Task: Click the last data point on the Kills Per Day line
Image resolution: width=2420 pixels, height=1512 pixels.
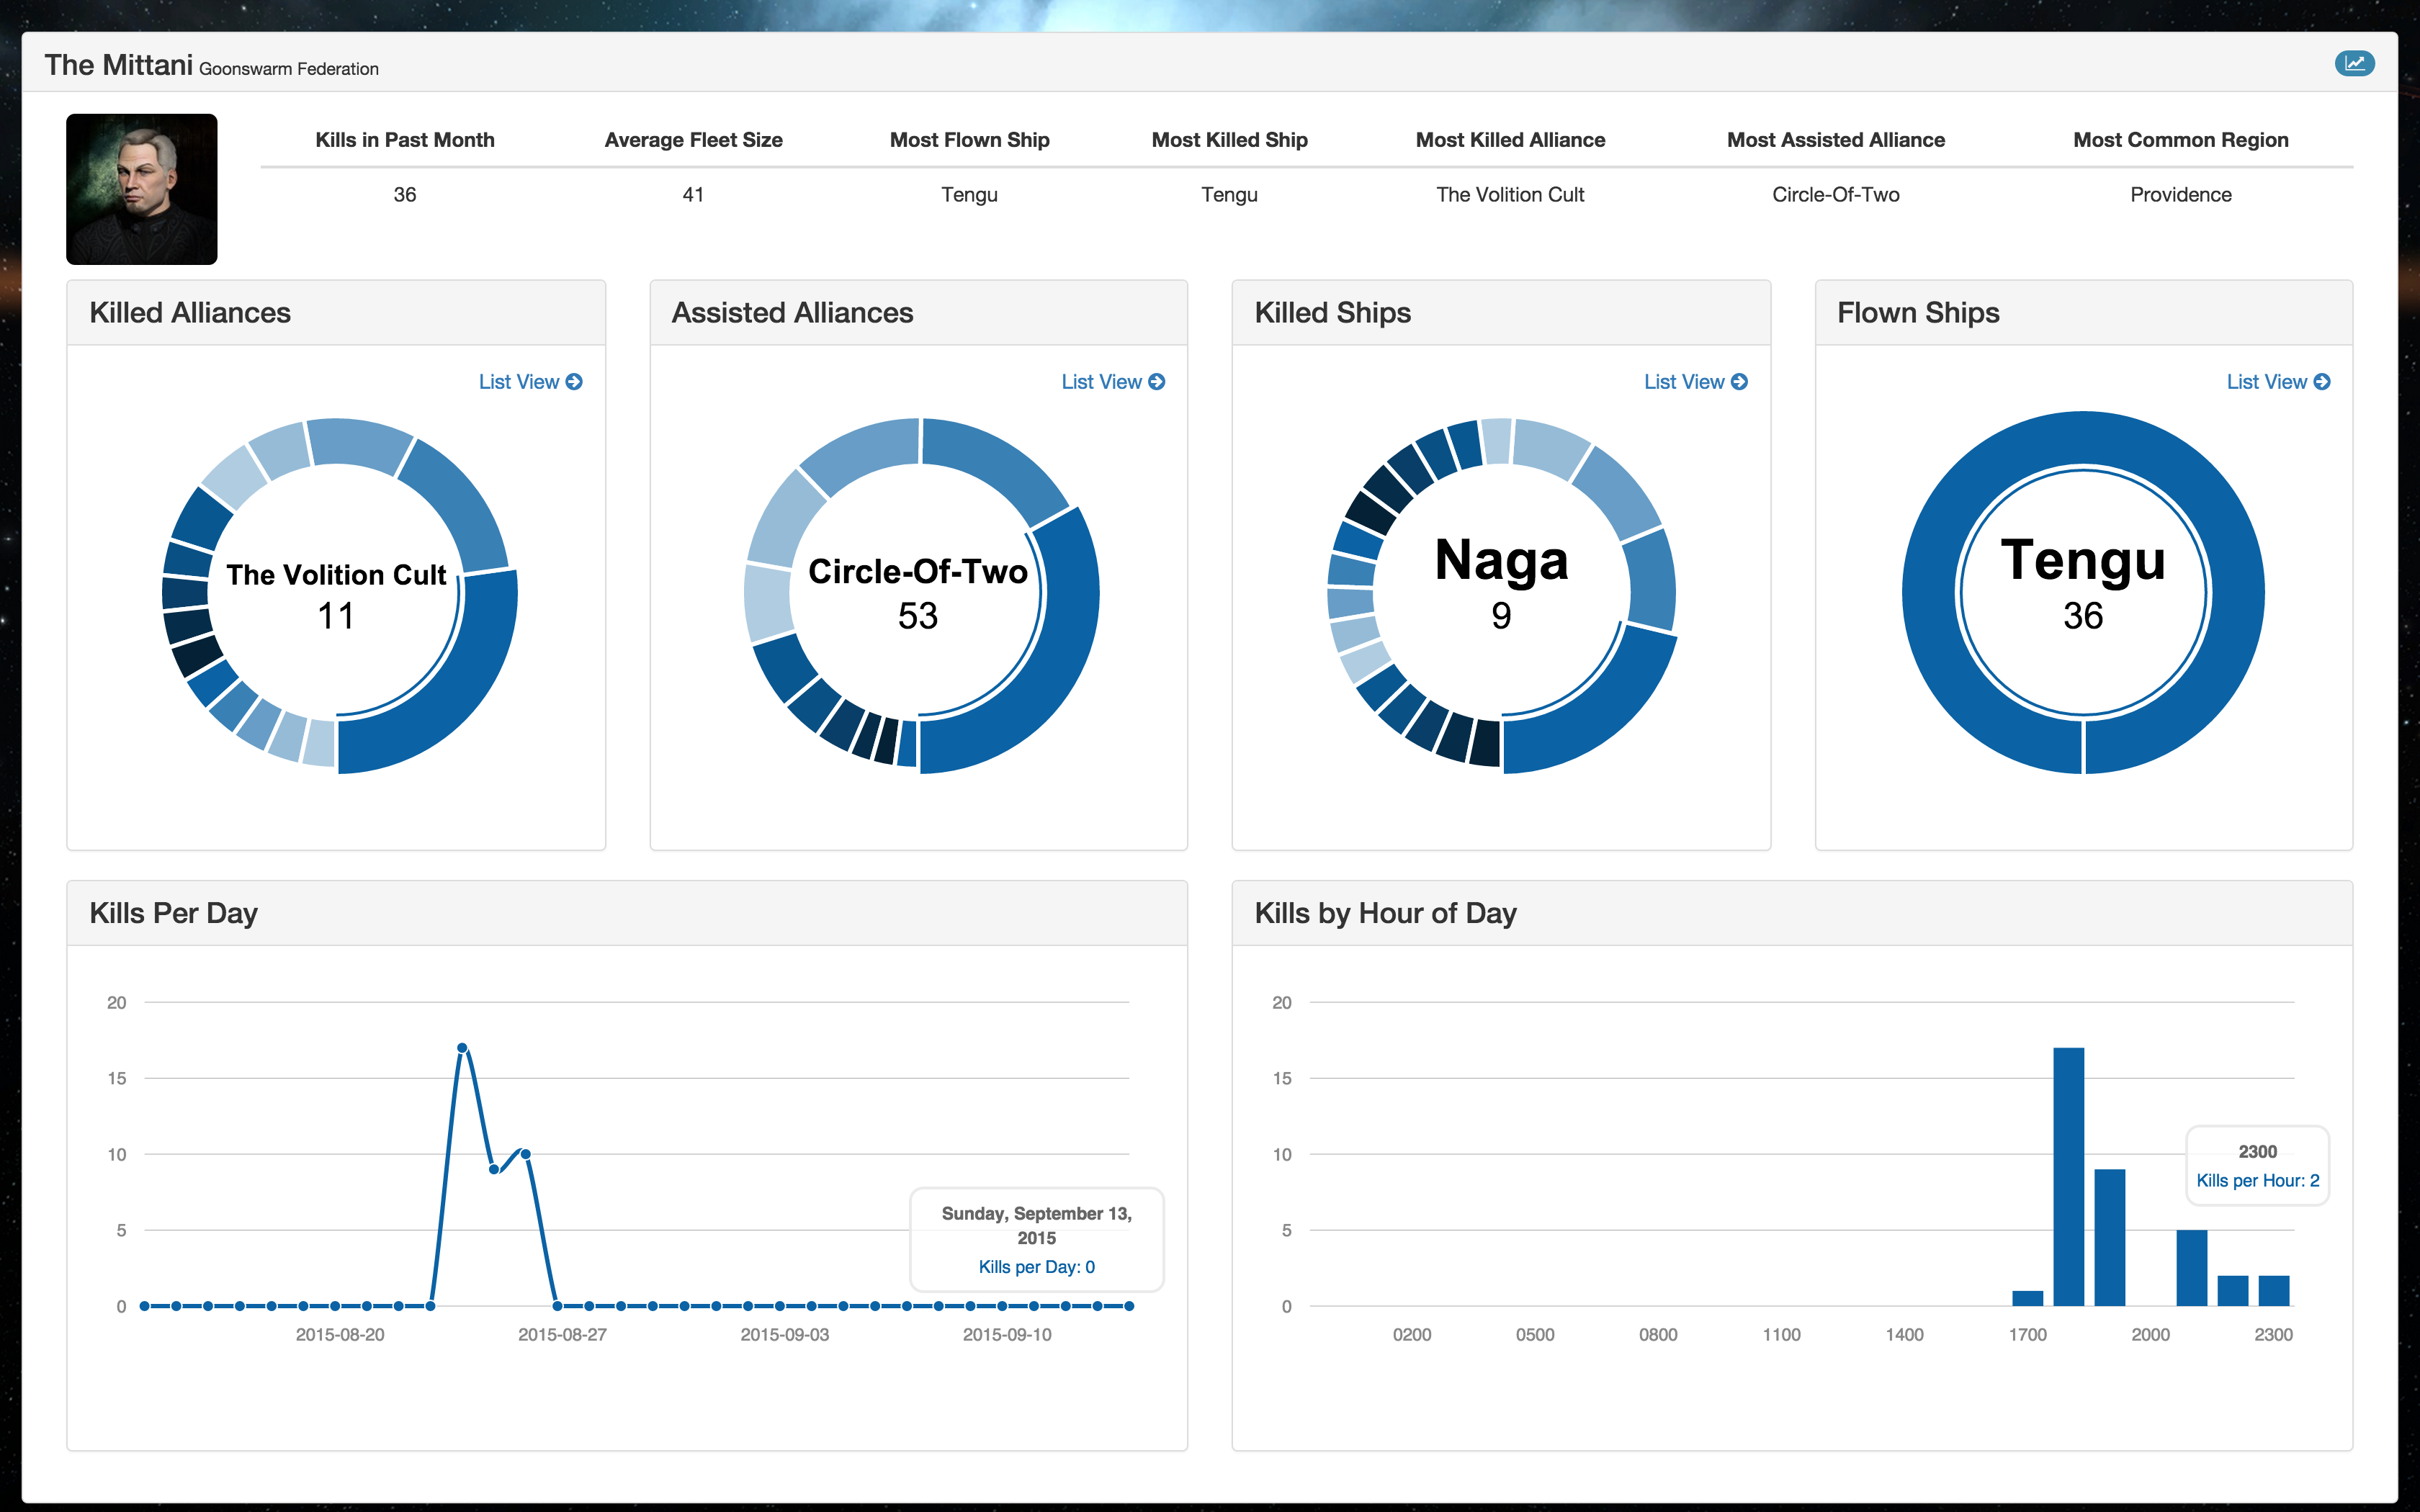Action: (x=1129, y=1306)
